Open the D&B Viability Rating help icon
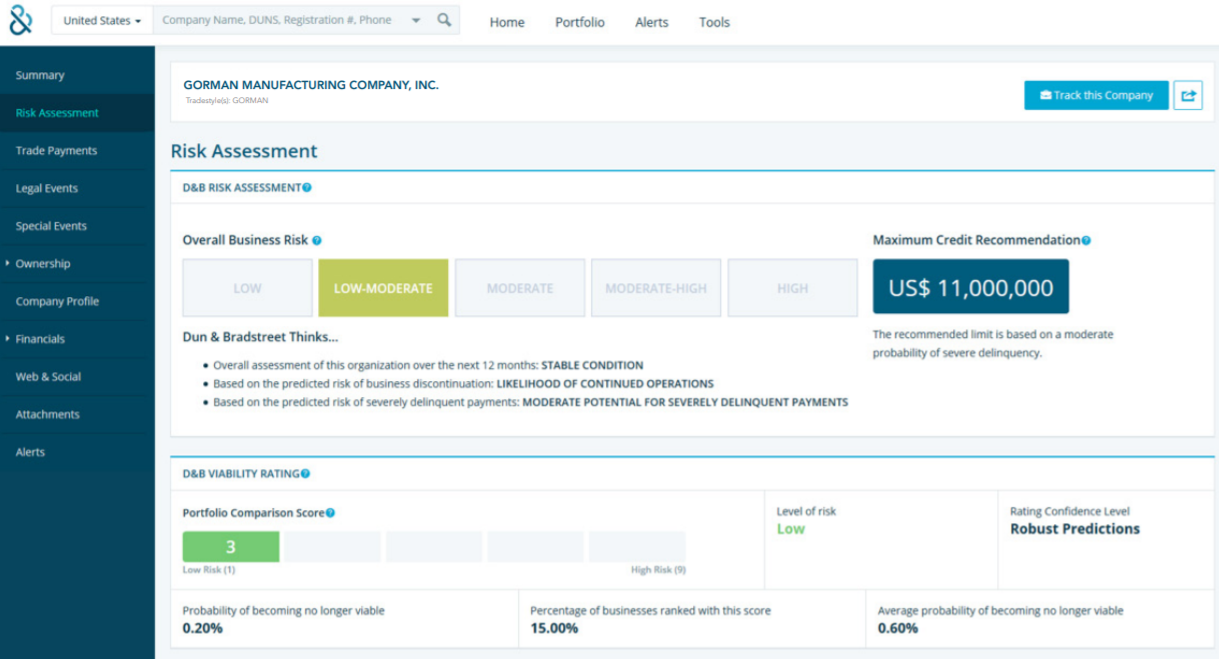Viewport: 1219px width, 659px height. coord(306,474)
